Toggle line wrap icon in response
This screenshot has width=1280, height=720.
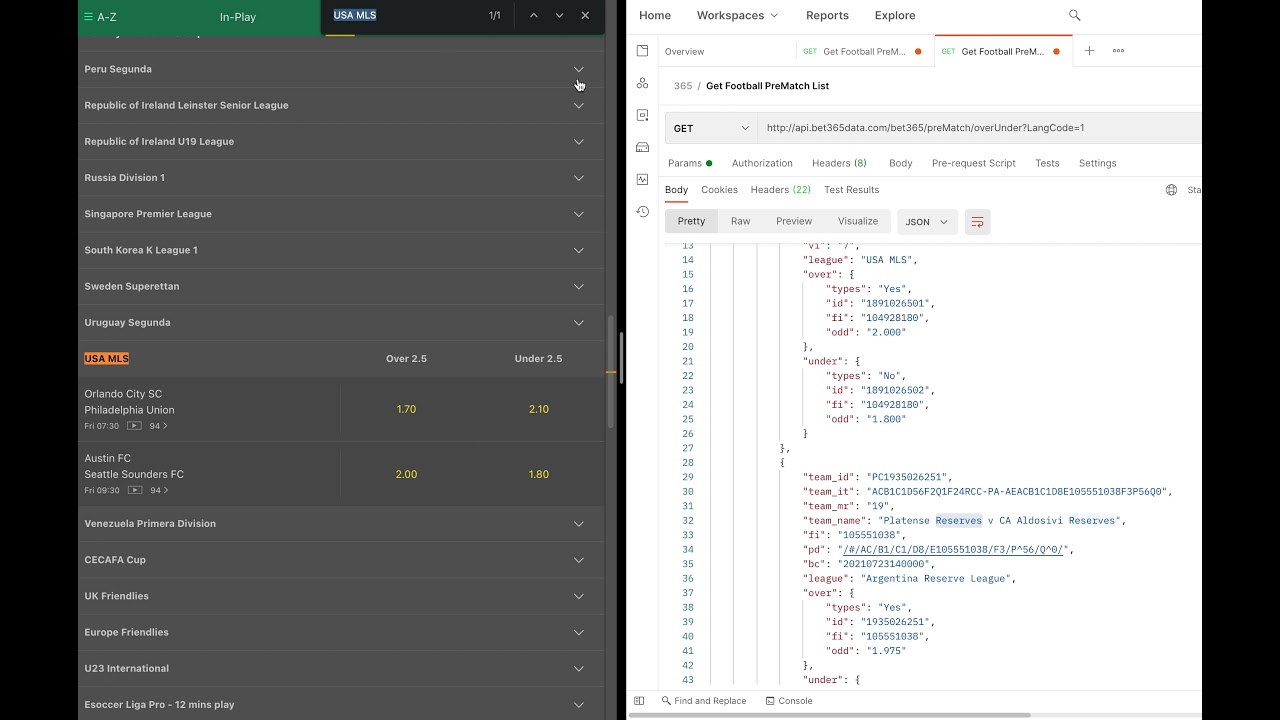[977, 222]
